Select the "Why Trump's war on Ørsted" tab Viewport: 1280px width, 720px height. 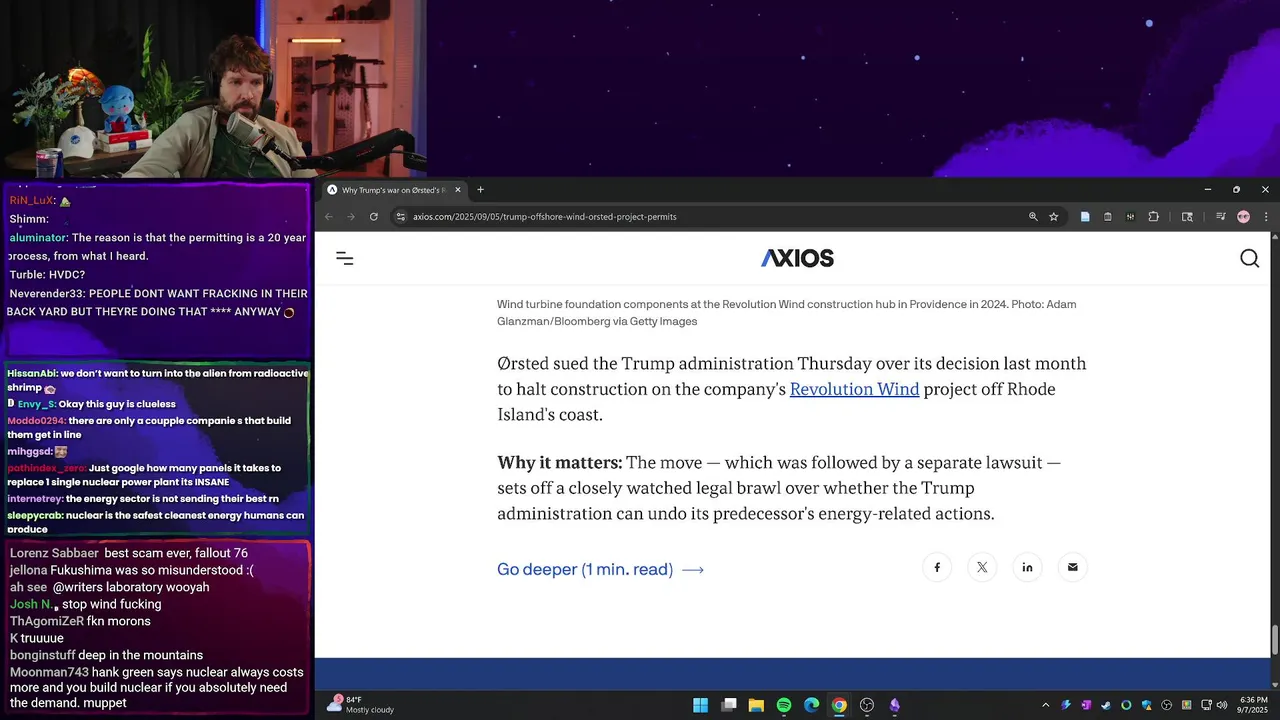point(394,190)
